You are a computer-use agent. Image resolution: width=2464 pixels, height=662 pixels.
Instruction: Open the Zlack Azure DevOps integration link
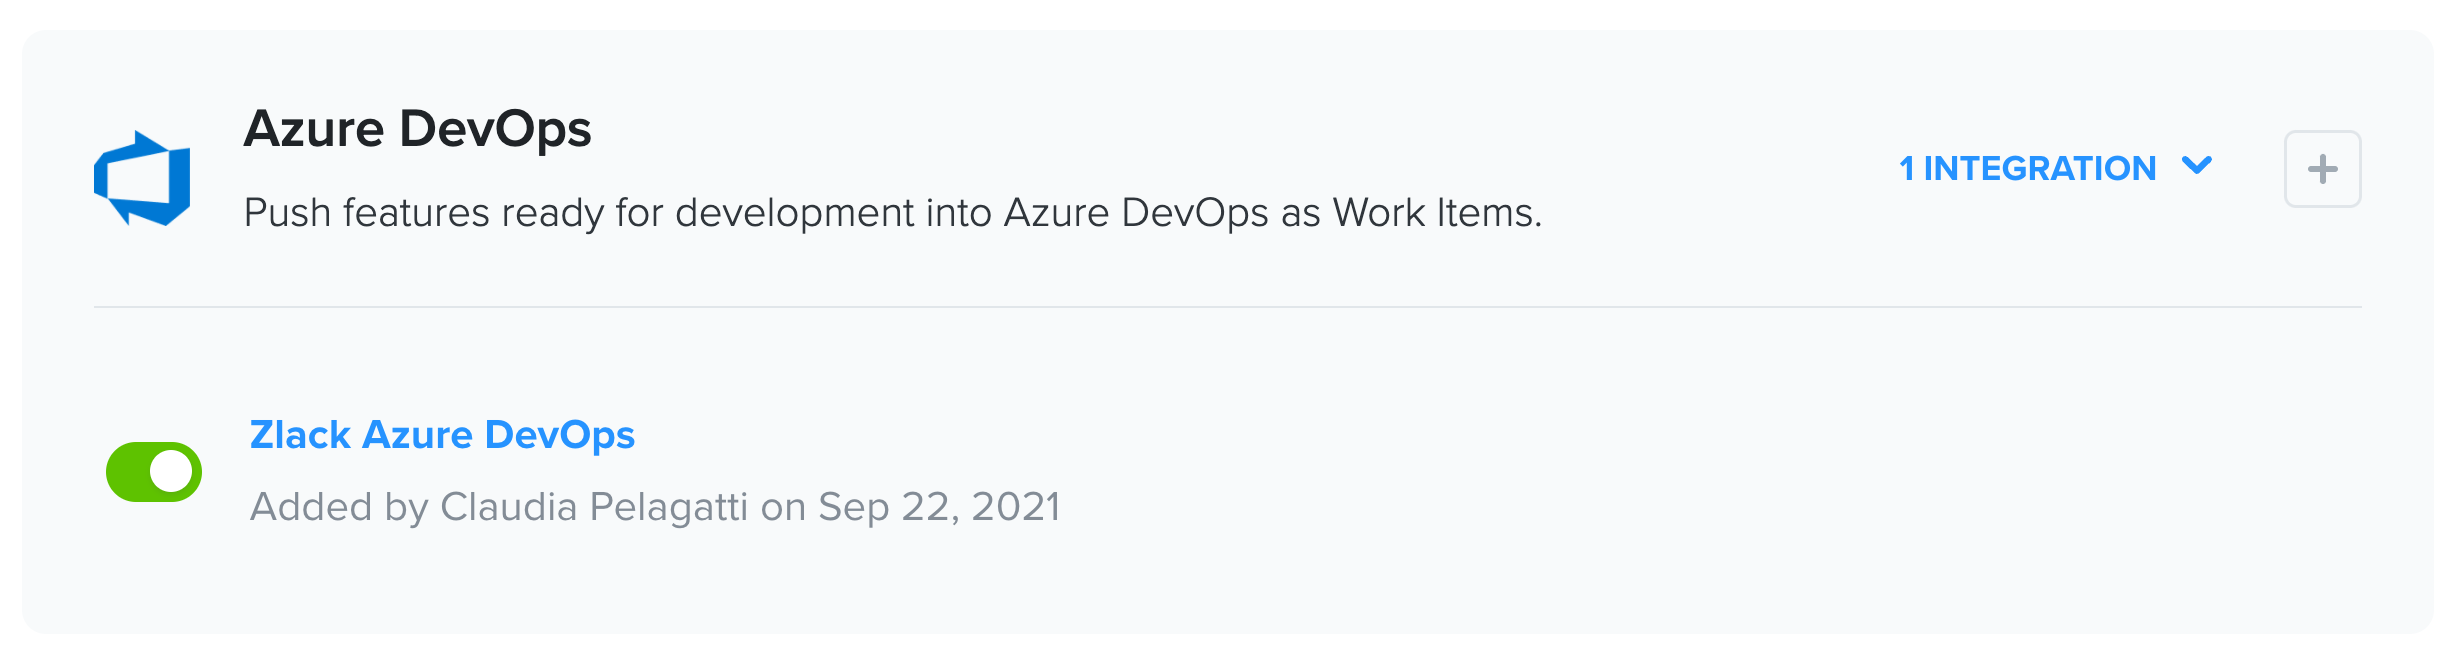tap(442, 435)
